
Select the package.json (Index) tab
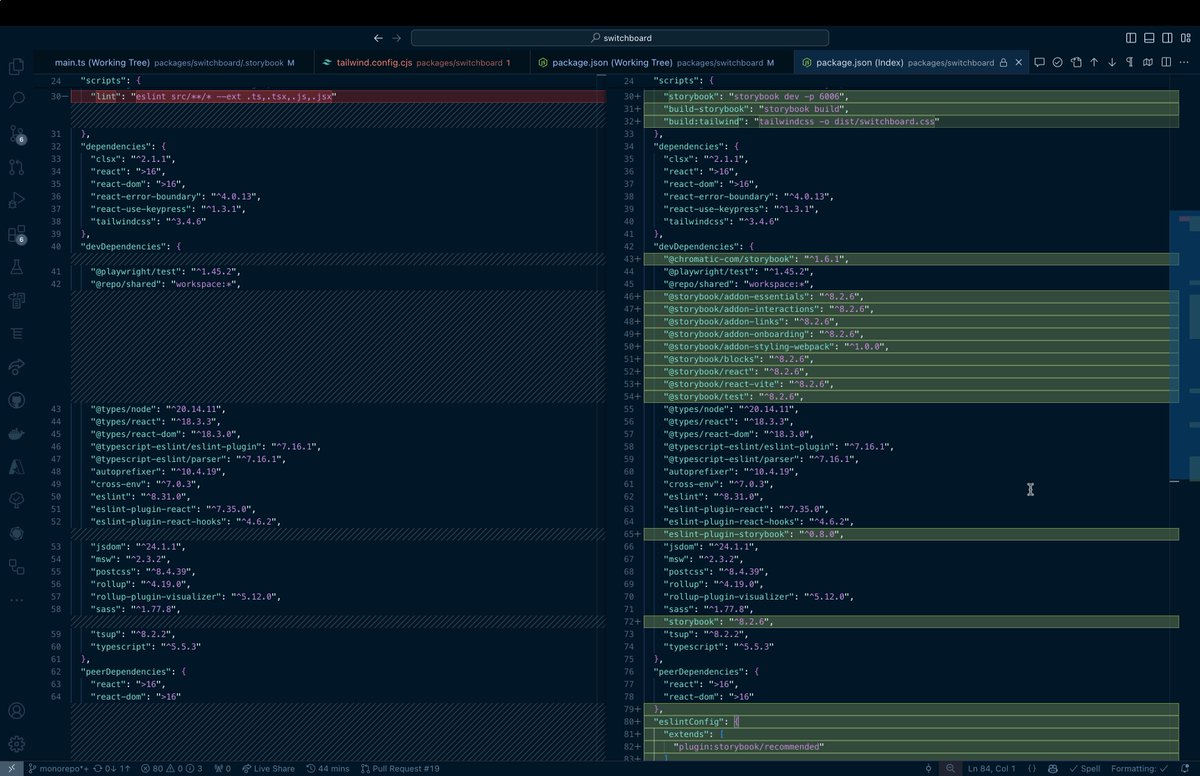click(912, 62)
